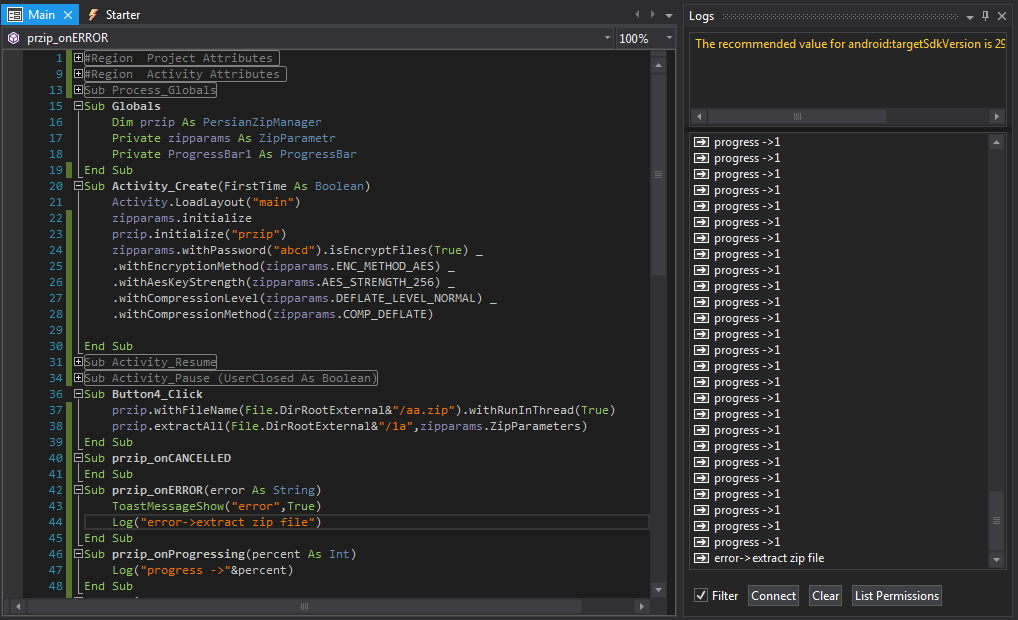This screenshot has height=620, width=1018.
Task: Close the Logs panel
Action: point(1002,16)
